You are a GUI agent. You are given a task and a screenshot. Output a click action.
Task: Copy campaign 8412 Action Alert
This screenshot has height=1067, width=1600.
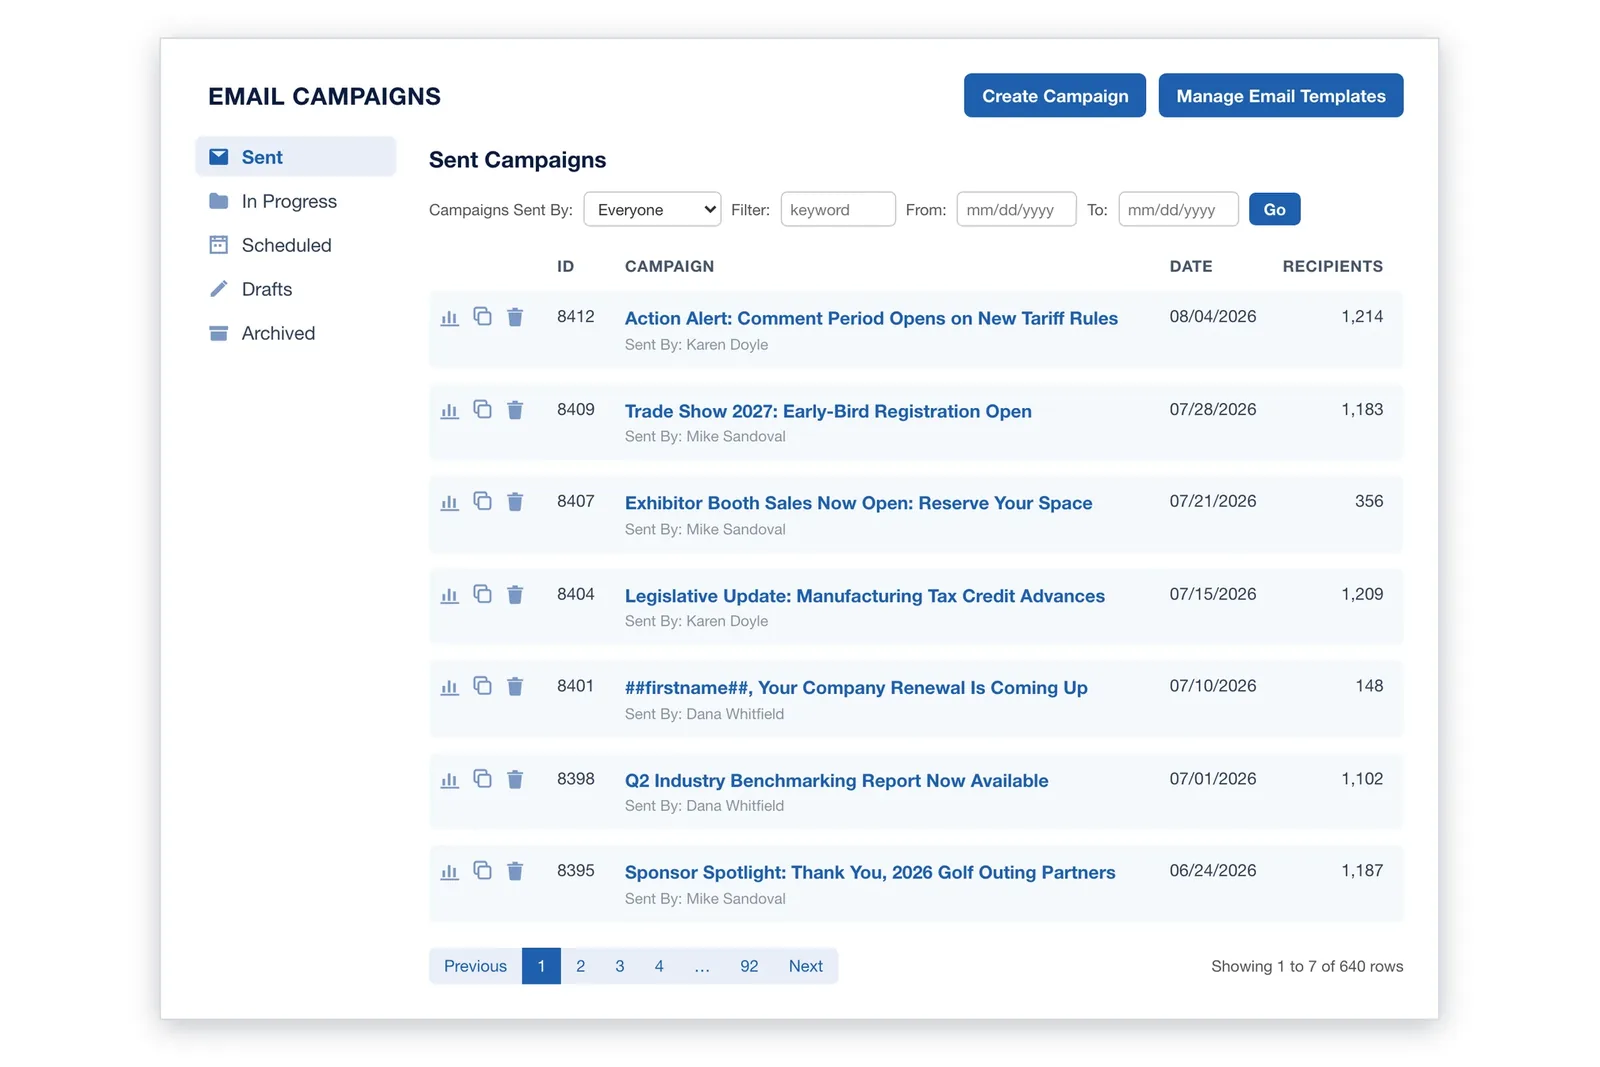coord(482,316)
